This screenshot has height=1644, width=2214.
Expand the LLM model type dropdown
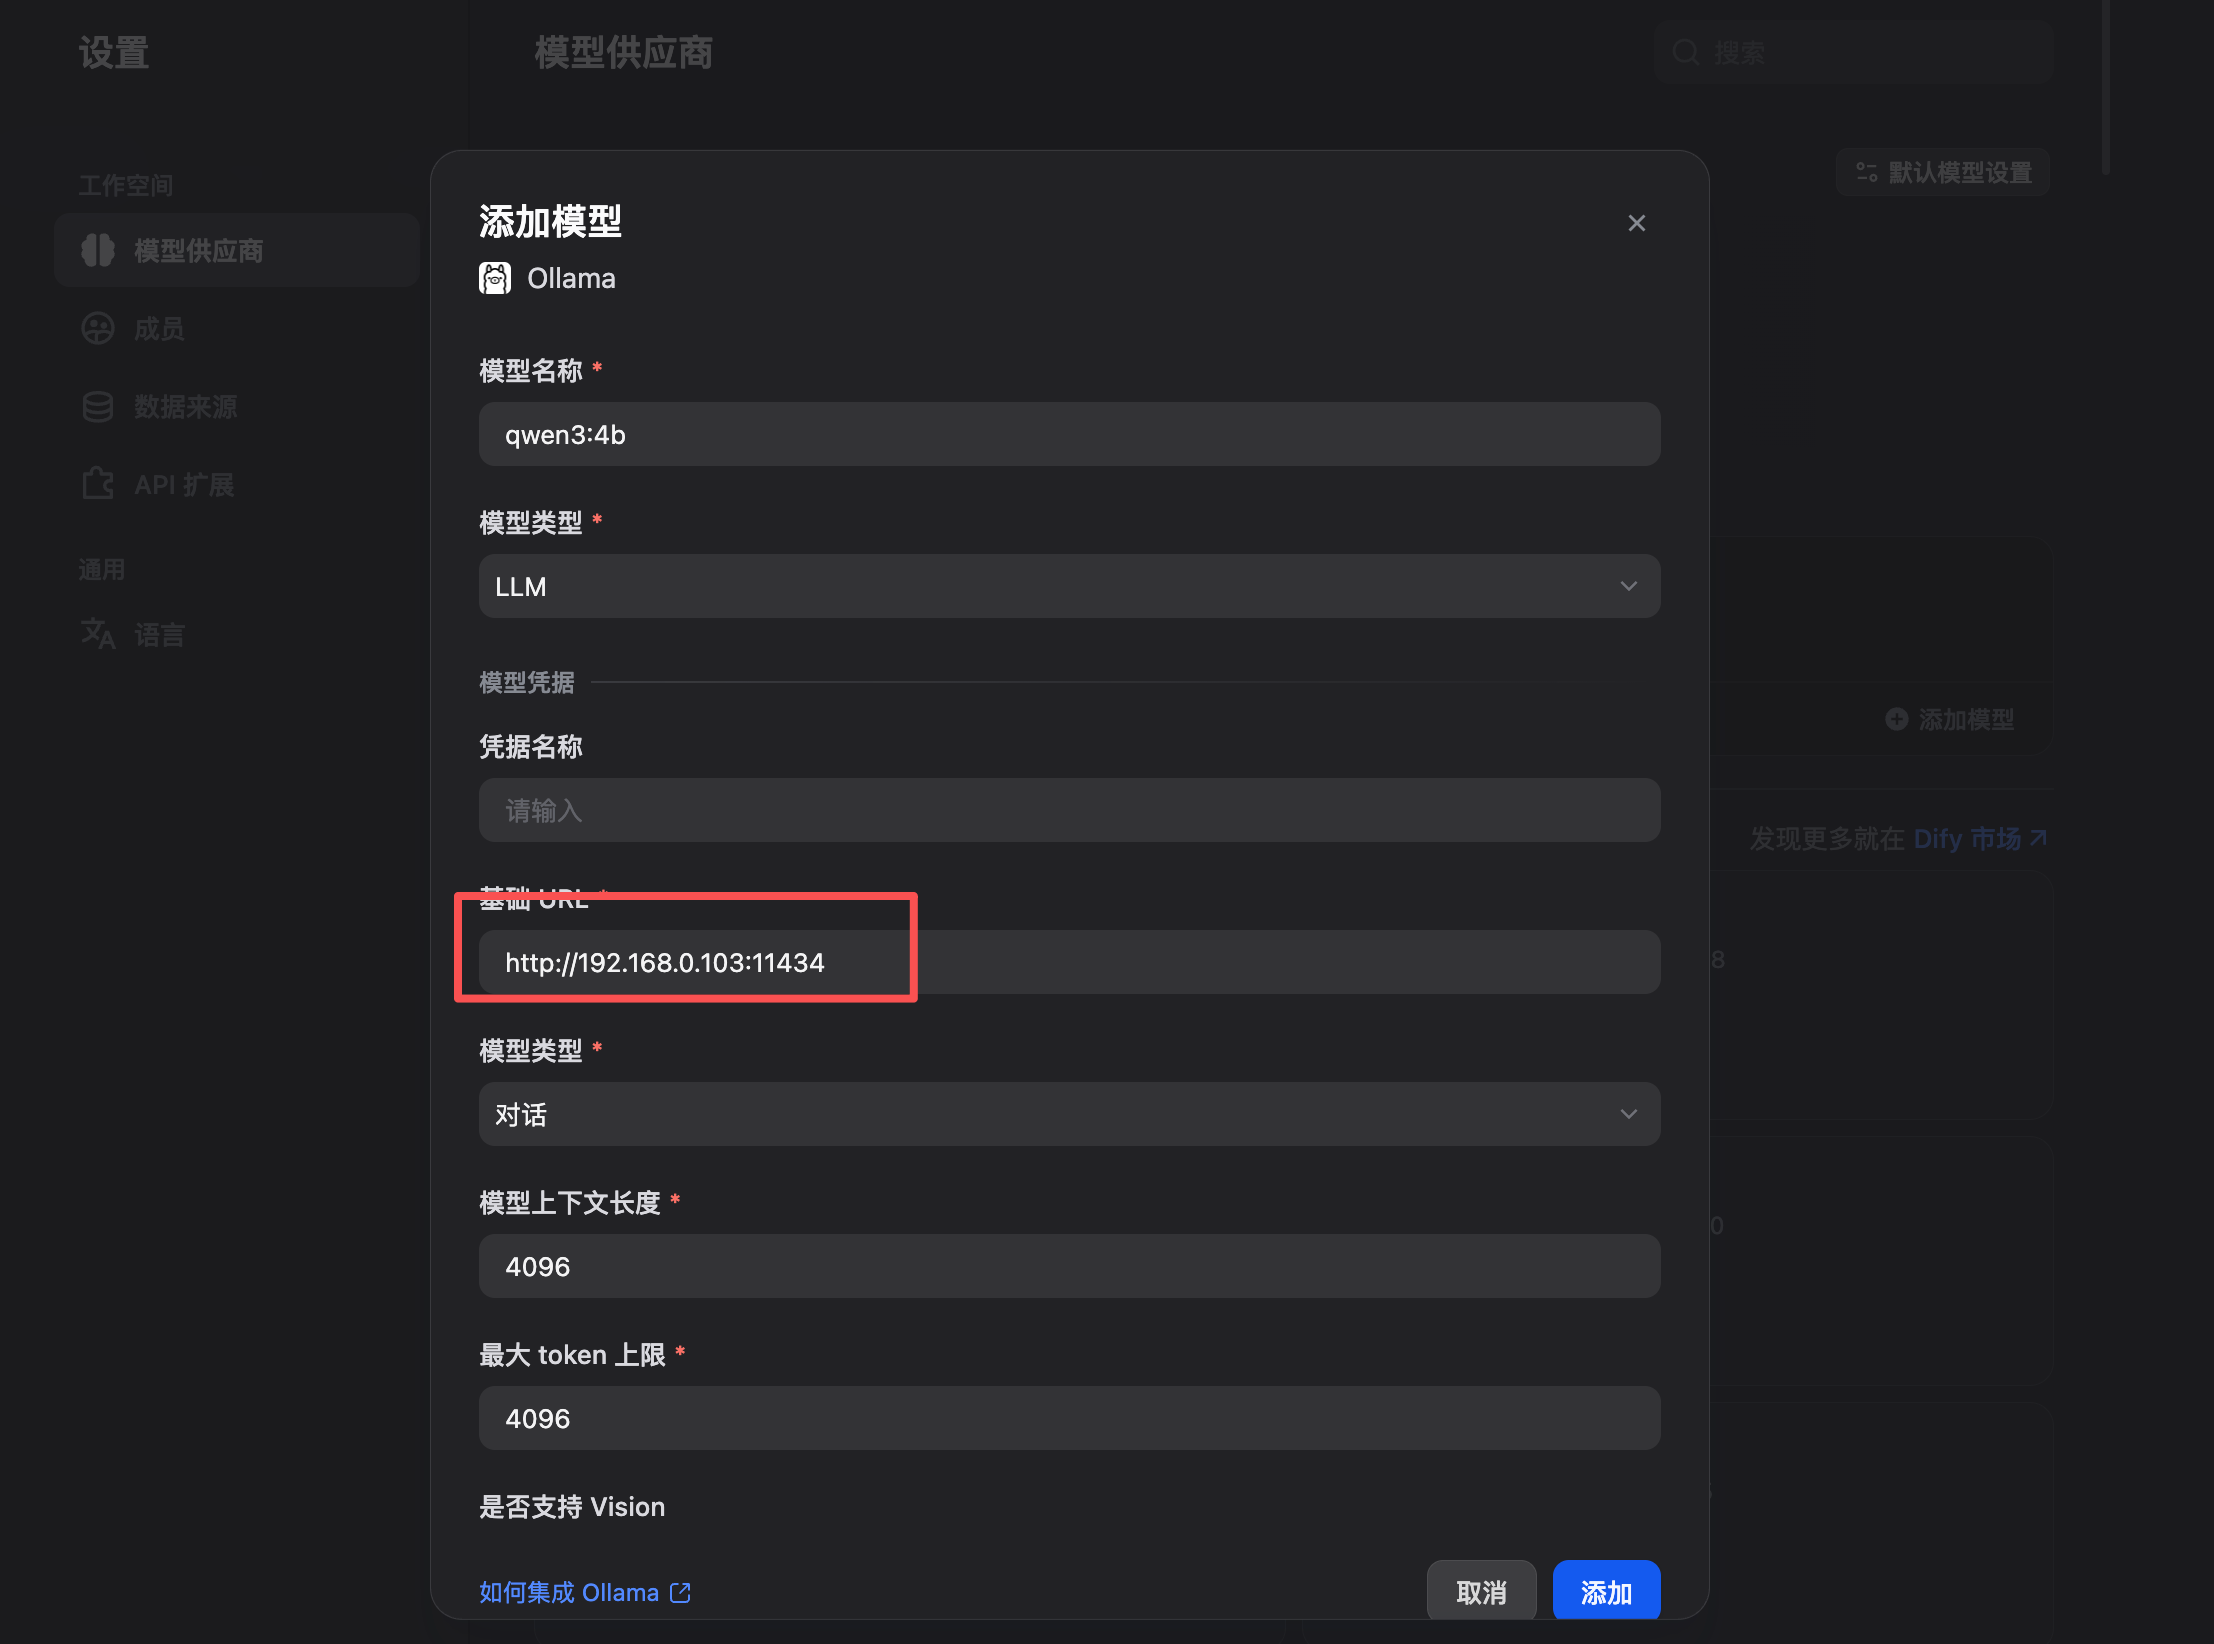coord(1068,586)
